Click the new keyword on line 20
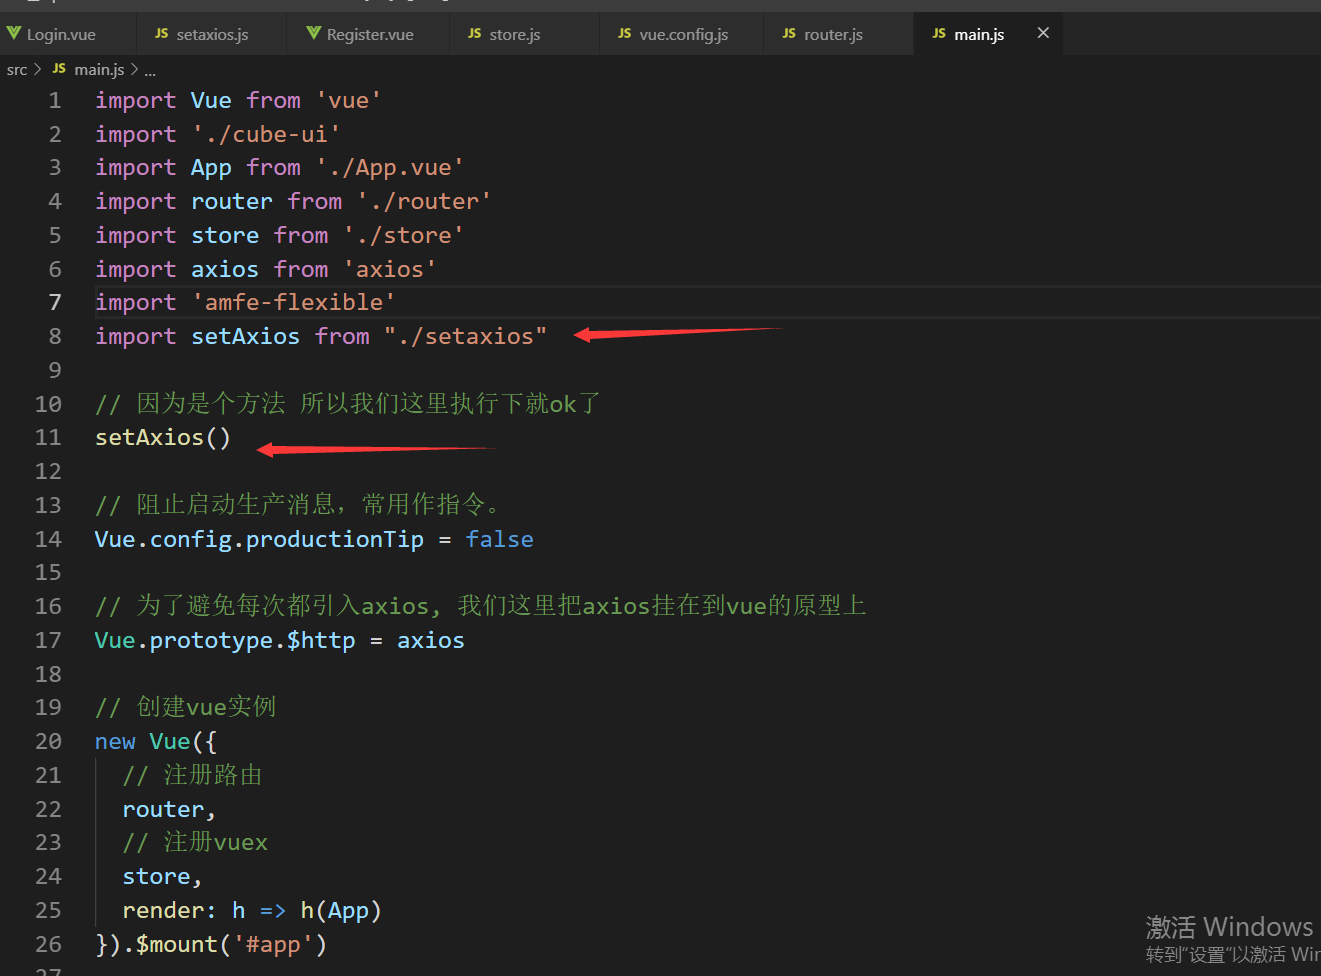1321x976 pixels. click(x=115, y=742)
